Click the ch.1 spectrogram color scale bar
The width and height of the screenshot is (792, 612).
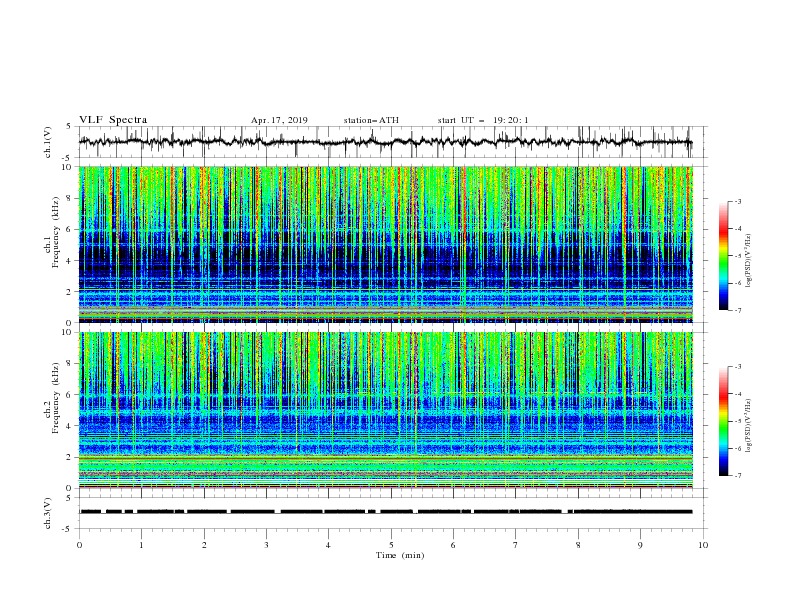[723, 256]
